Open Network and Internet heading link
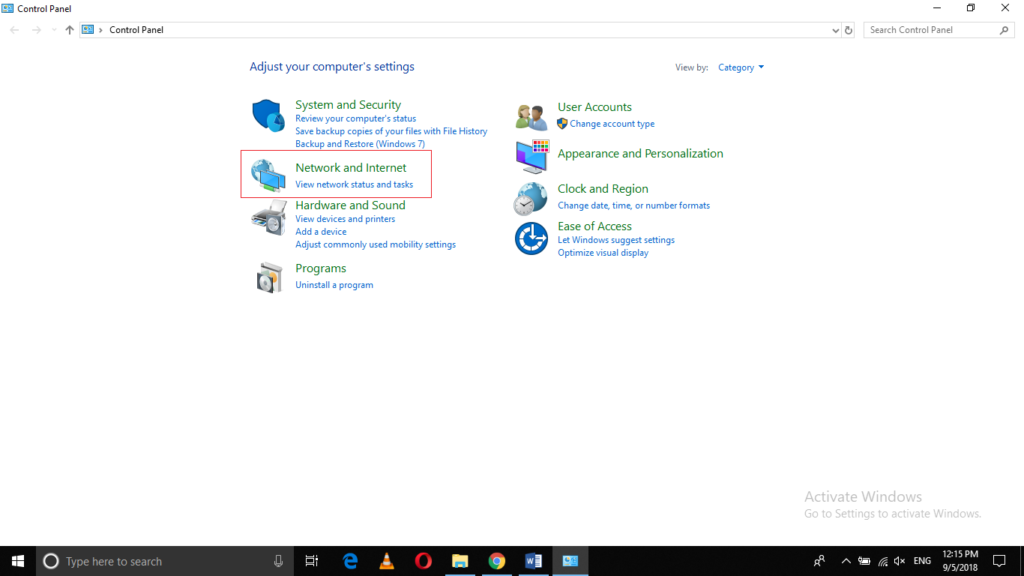Image resolution: width=1024 pixels, height=576 pixels. coord(351,168)
